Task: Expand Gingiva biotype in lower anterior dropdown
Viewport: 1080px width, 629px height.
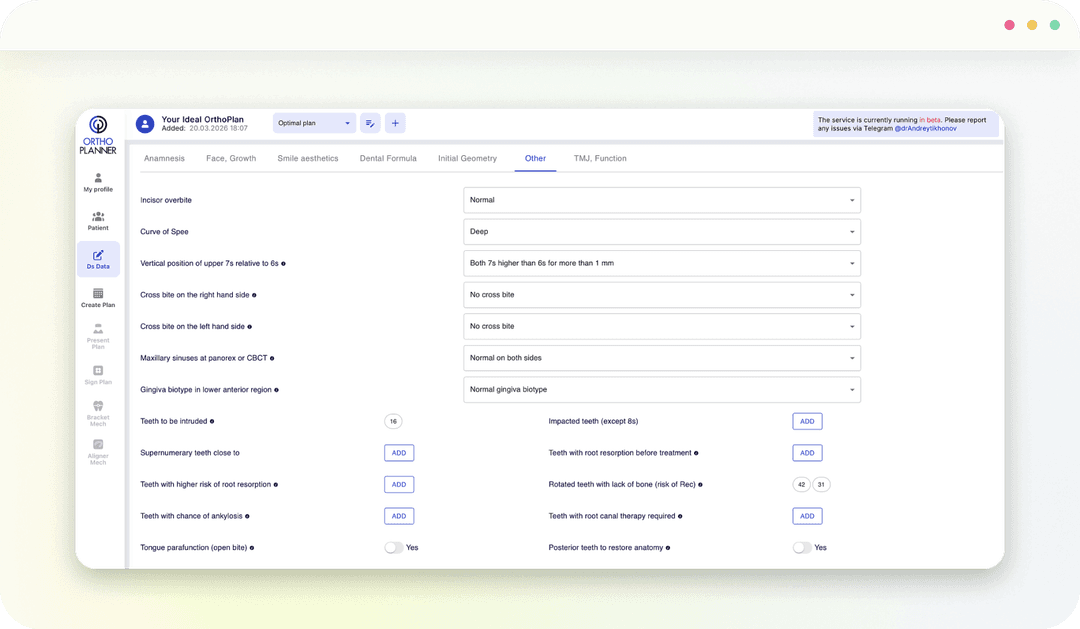Action: (661, 389)
